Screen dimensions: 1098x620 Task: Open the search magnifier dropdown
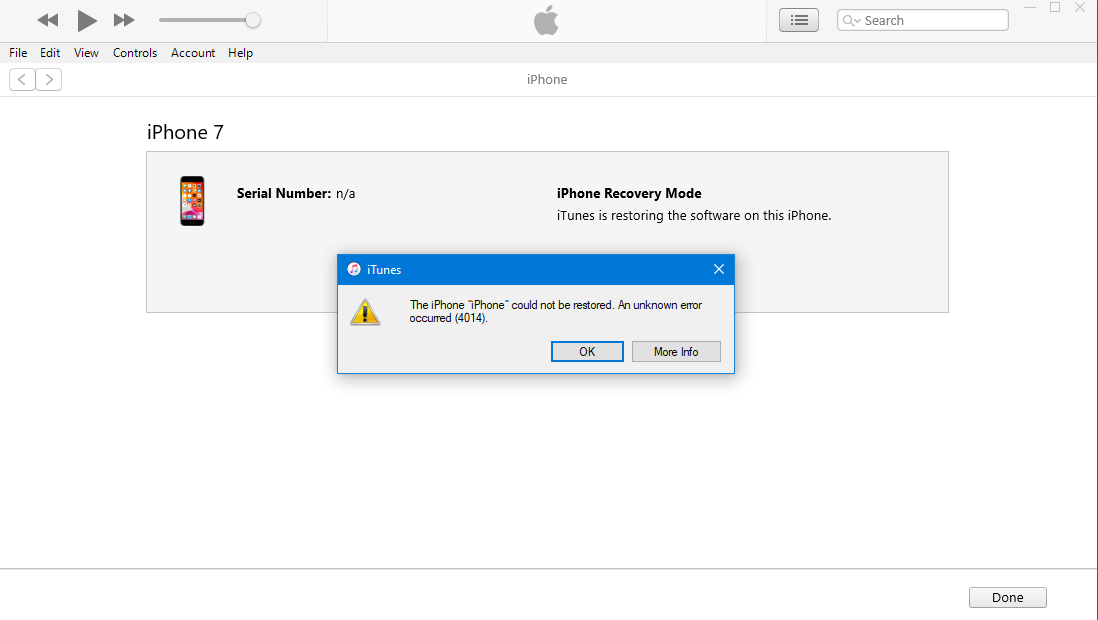851,20
